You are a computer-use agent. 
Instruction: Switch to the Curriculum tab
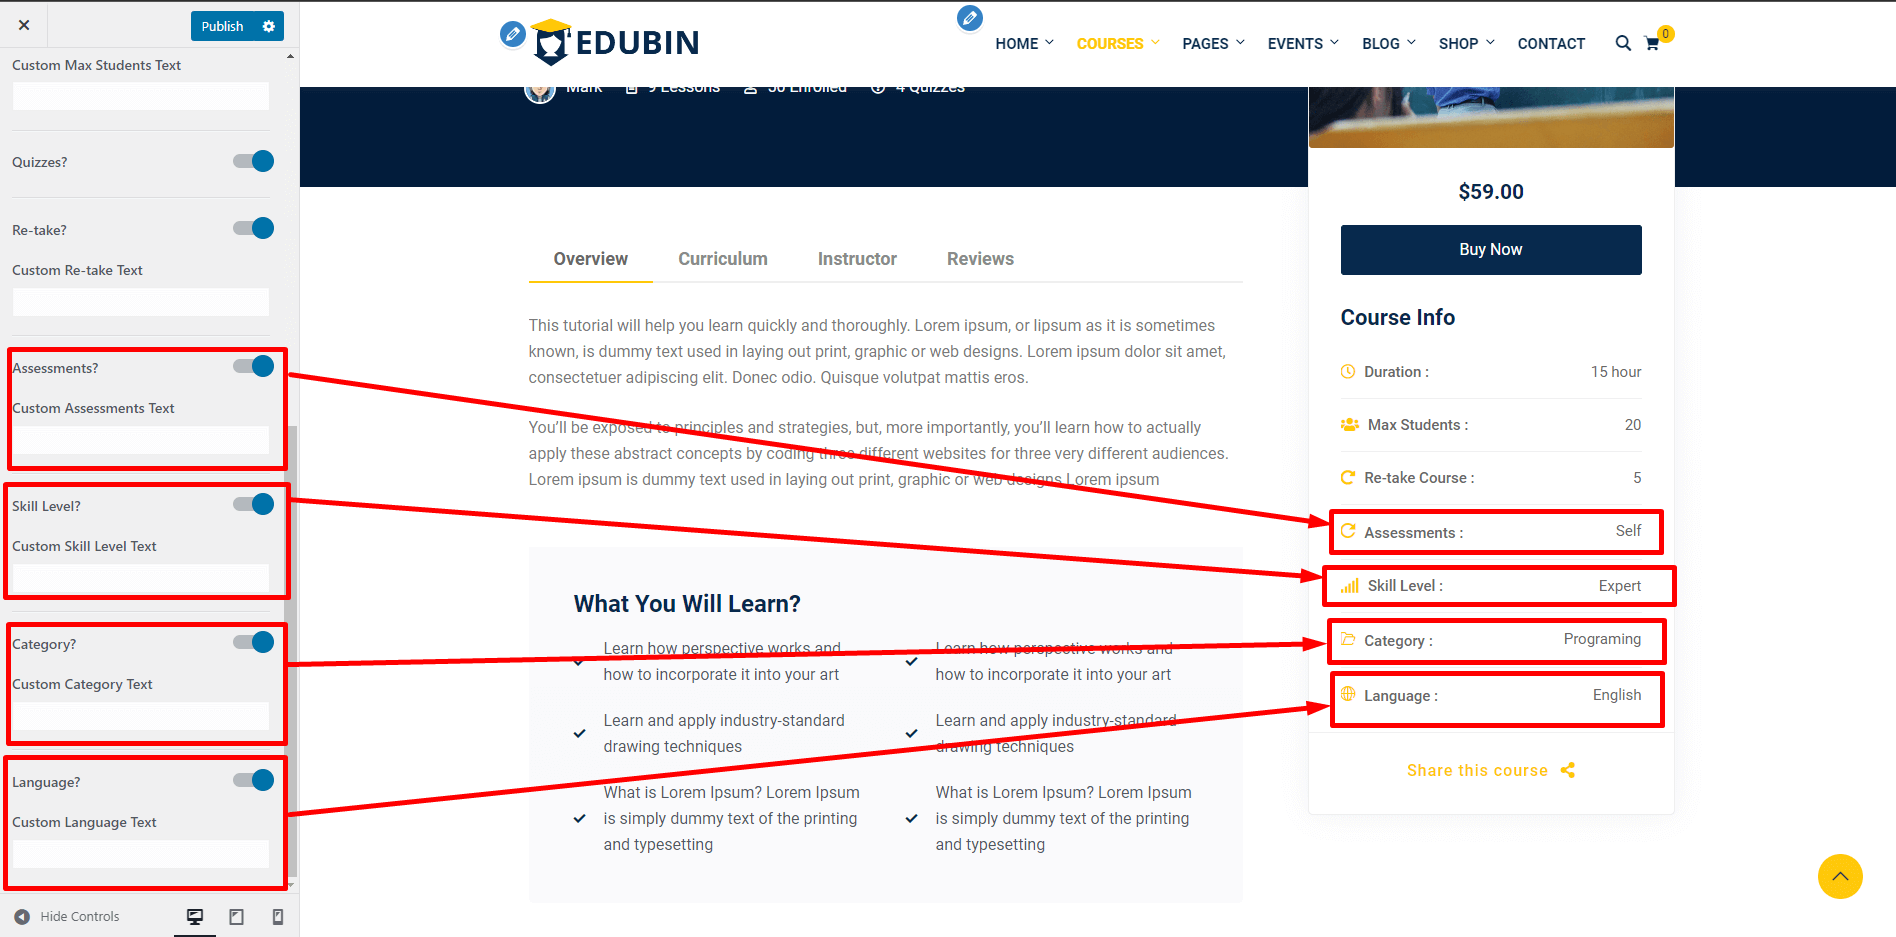tap(722, 259)
